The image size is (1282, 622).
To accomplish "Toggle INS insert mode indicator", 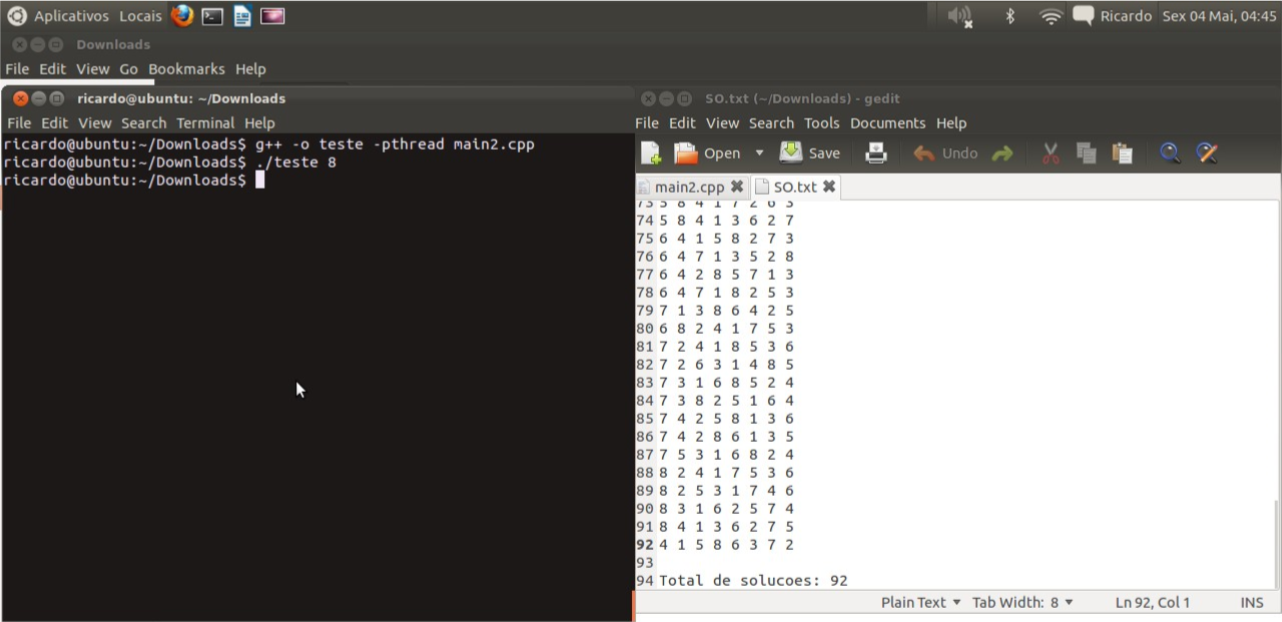I will click(1251, 602).
